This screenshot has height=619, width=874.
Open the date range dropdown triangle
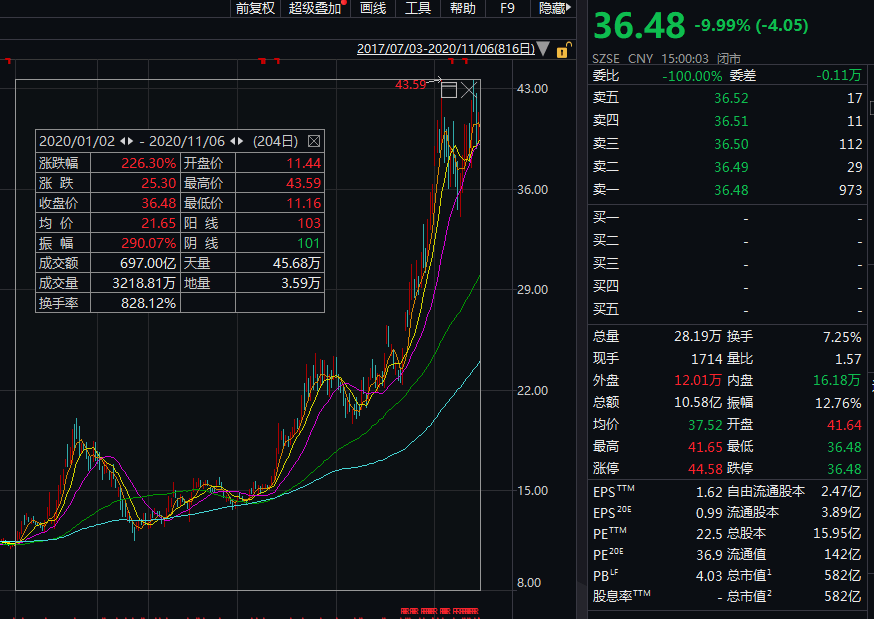tap(543, 49)
